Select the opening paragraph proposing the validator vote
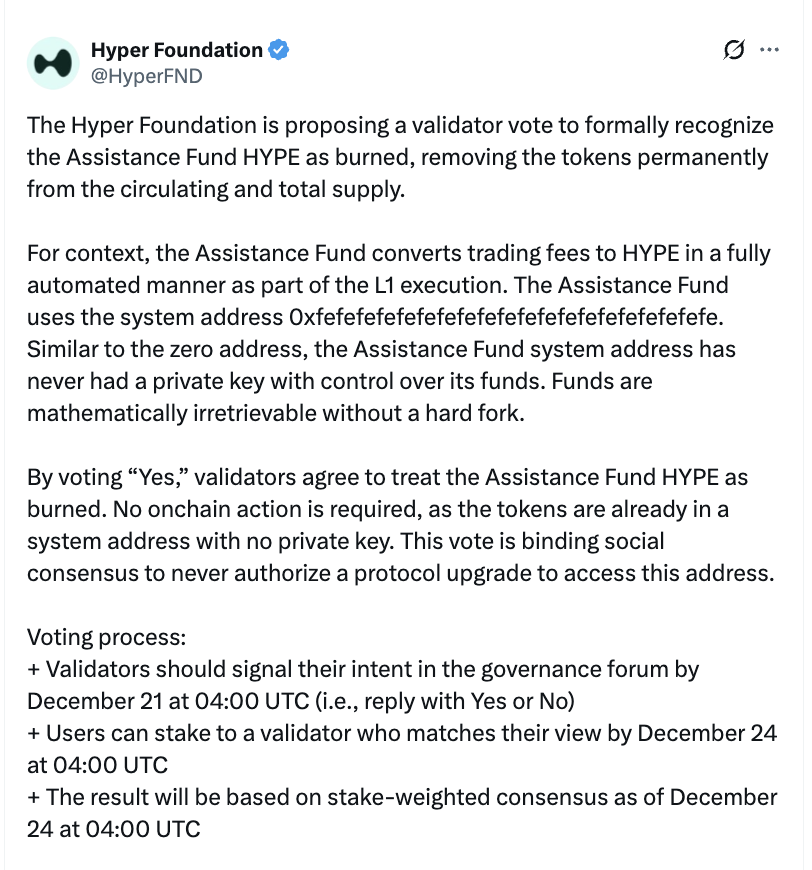812x870 pixels. tap(400, 157)
